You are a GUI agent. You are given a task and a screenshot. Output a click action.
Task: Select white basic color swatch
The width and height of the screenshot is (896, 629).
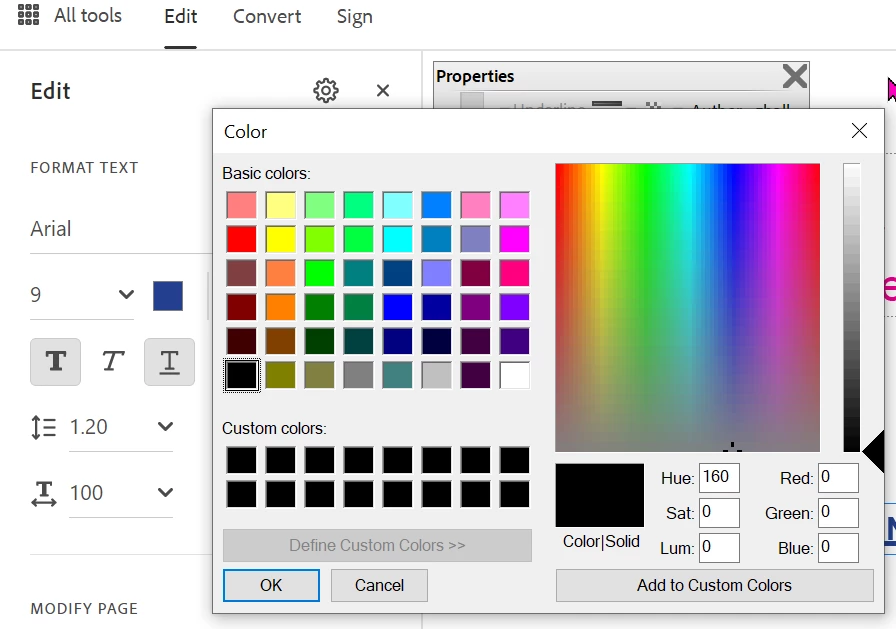(x=514, y=375)
